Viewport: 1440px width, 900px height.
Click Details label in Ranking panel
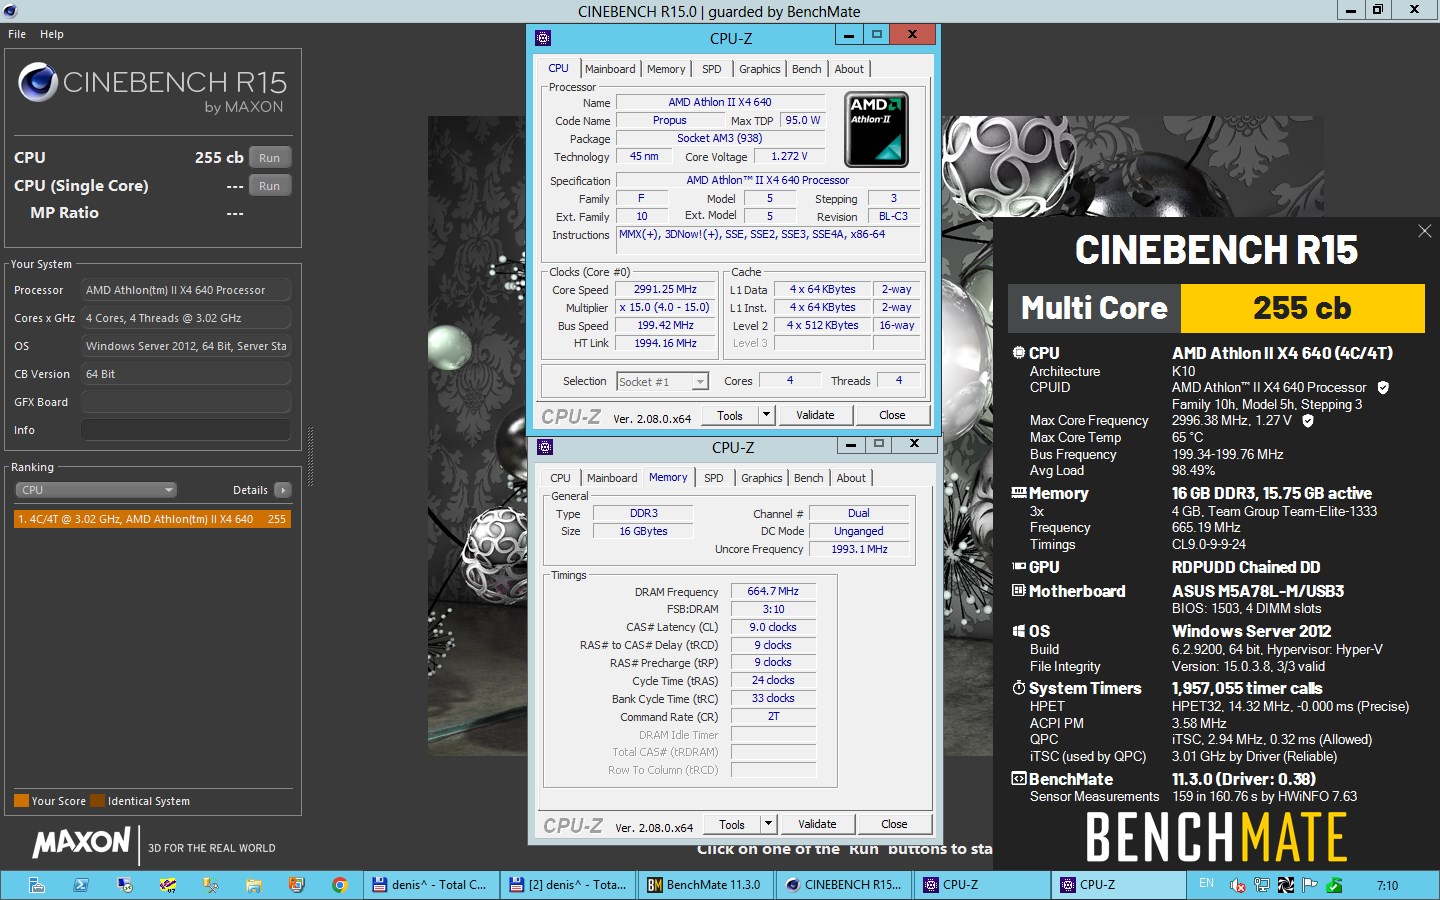coord(250,490)
